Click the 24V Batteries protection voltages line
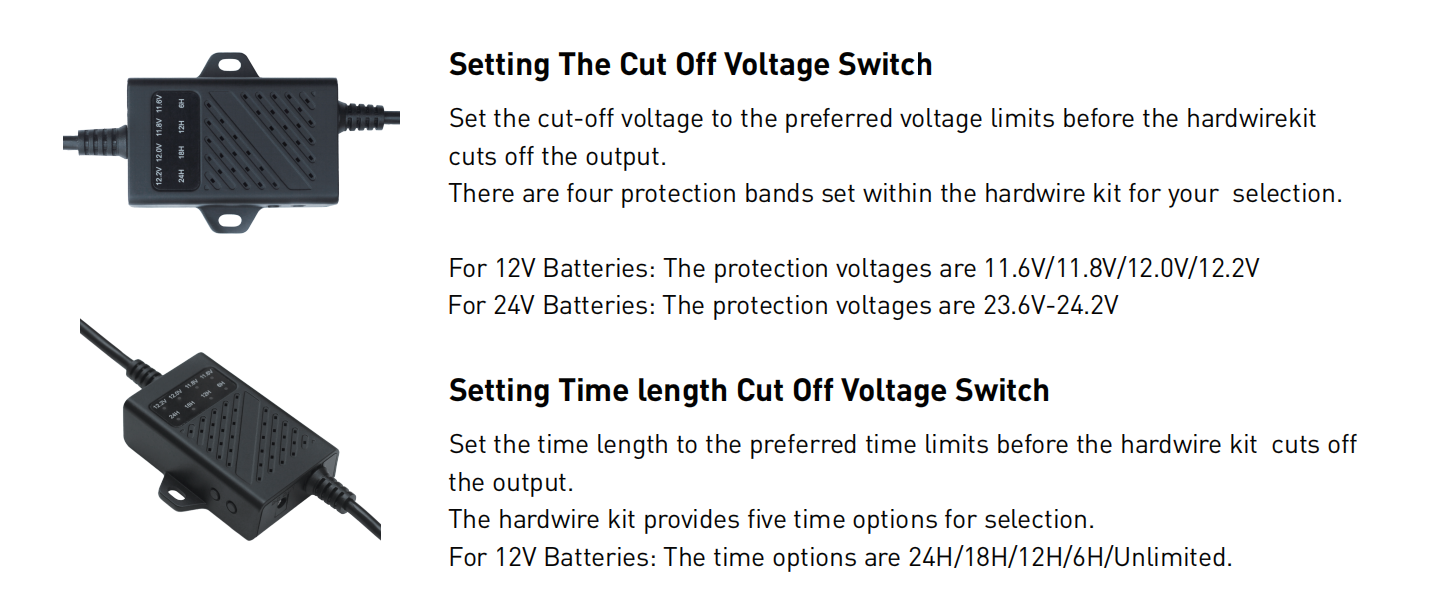 pos(783,305)
